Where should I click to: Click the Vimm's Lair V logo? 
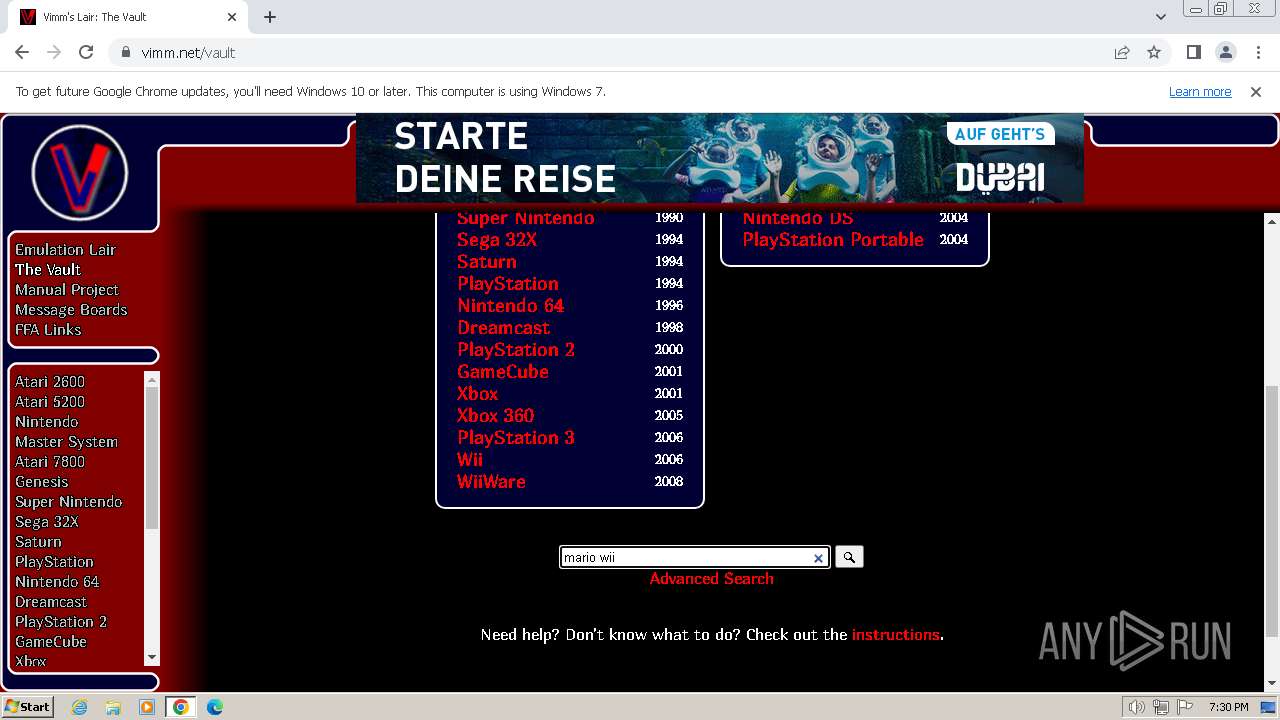click(x=80, y=172)
